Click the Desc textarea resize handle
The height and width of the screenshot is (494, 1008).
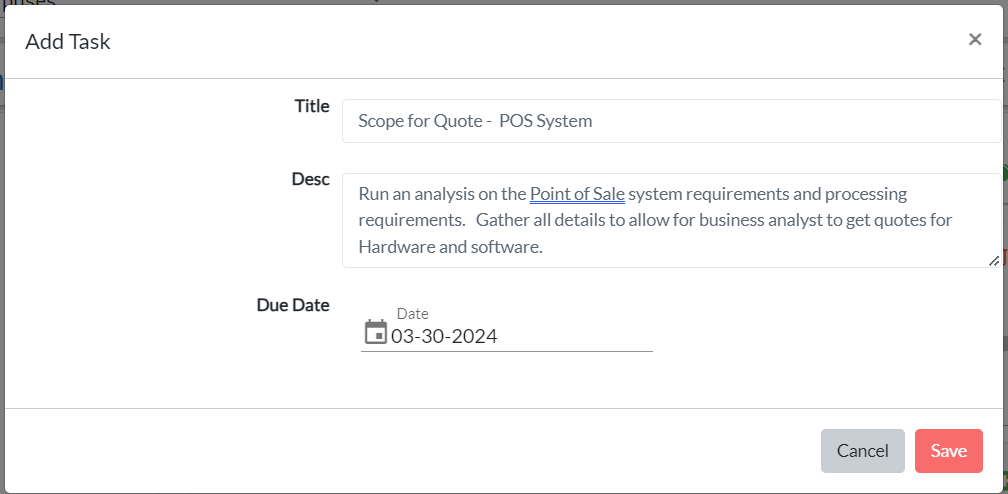993,261
